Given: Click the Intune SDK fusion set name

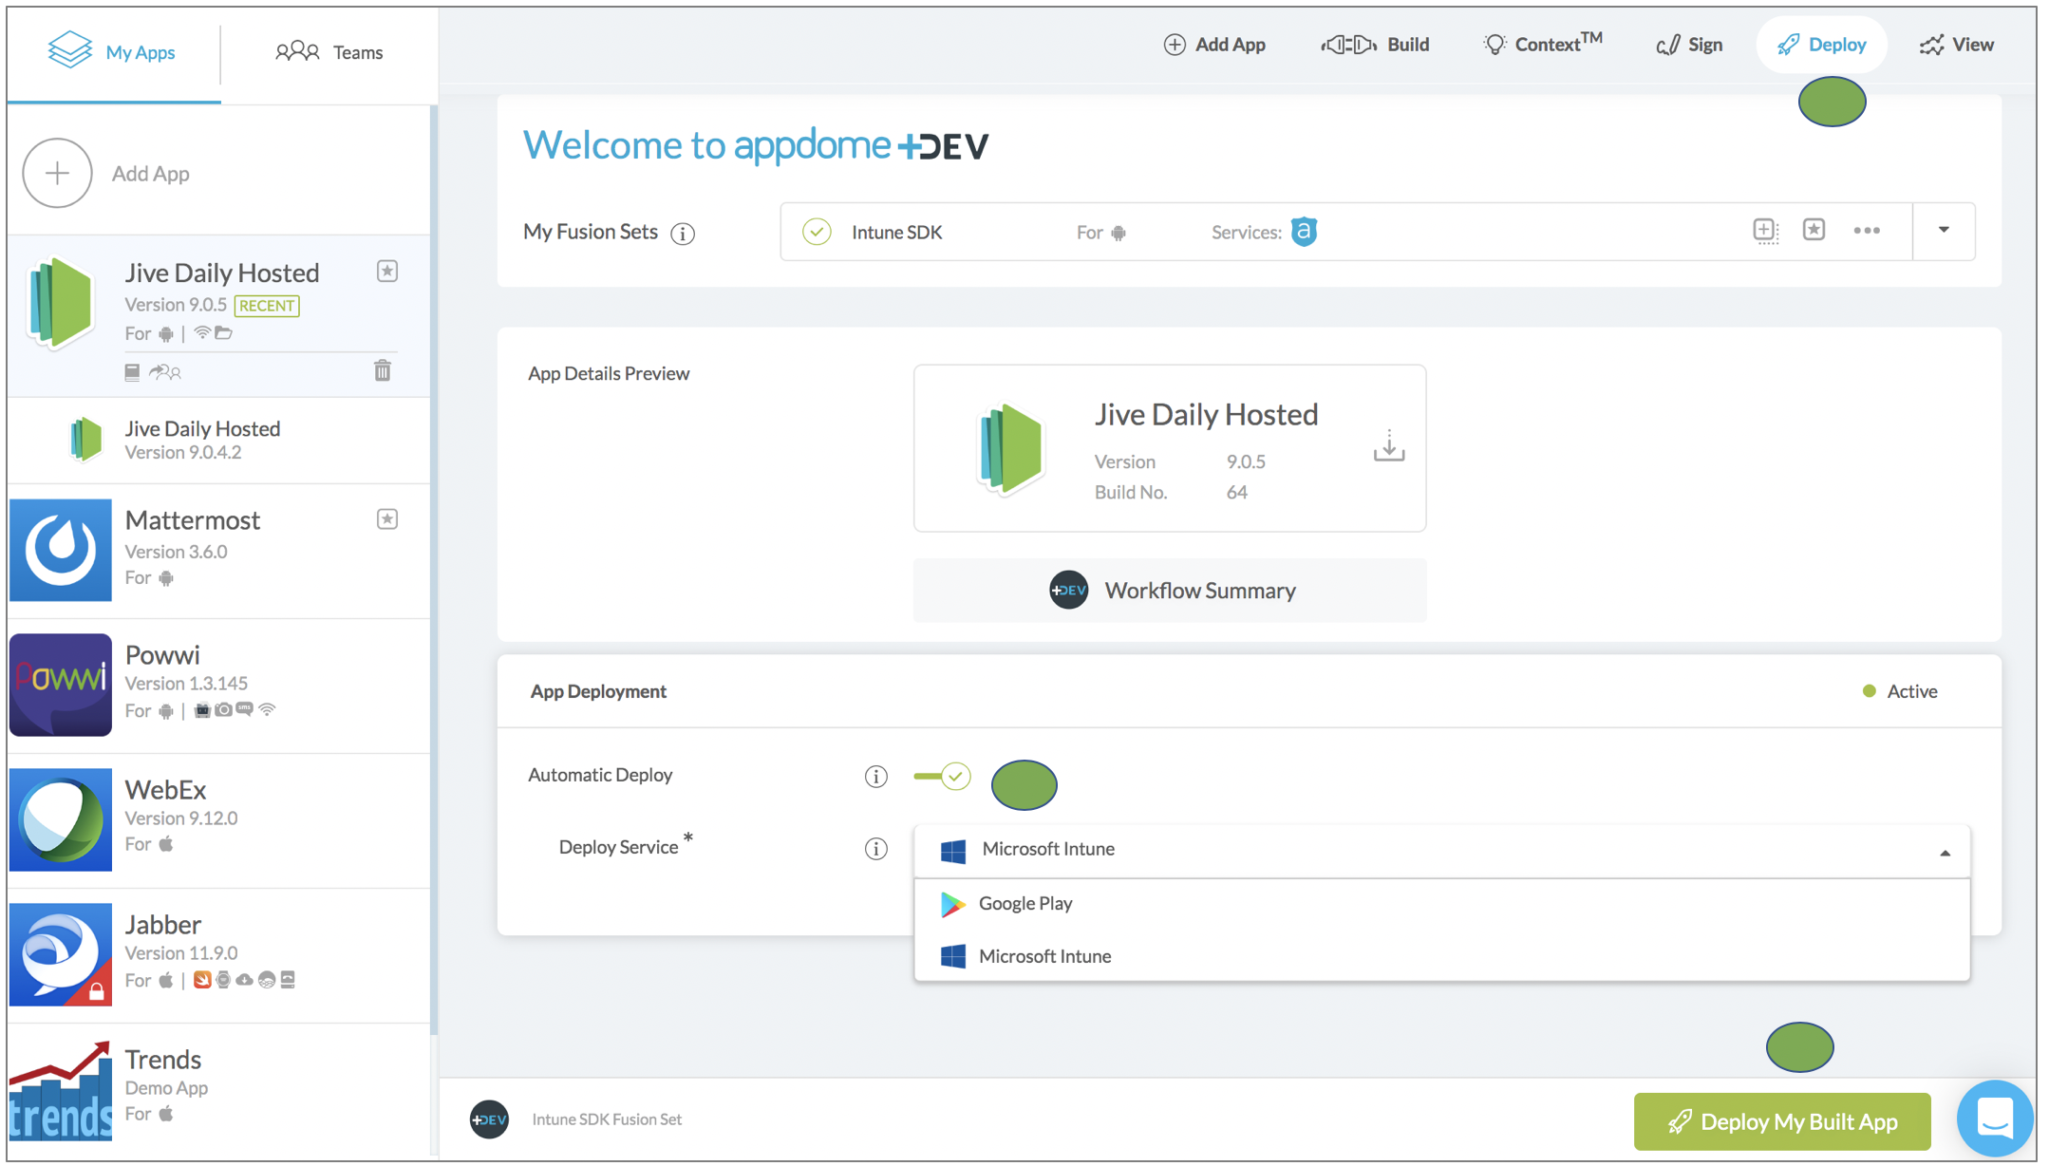Looking at the screenshot, I should [897, 232].
